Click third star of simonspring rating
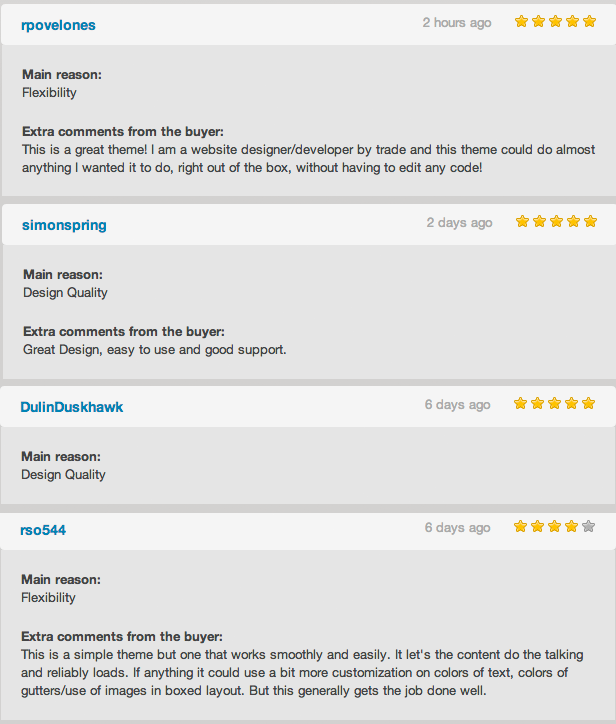Screen dimensions: 616x724 pyautogui.click(x=556, y=221)
